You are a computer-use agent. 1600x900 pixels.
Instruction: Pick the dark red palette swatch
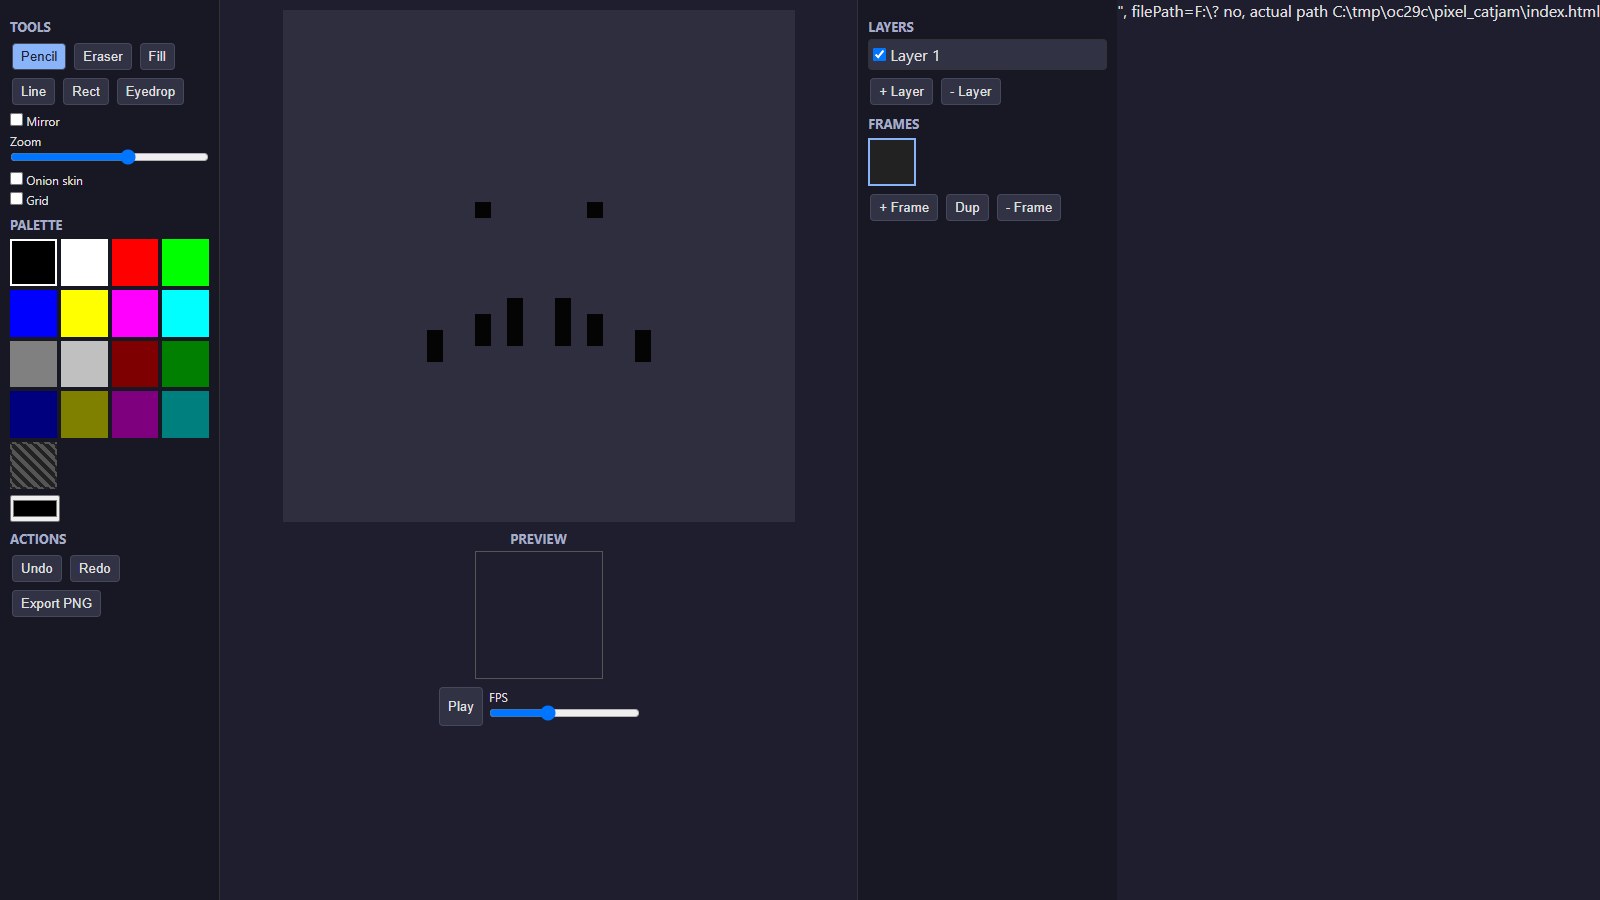tap(135, 364)
